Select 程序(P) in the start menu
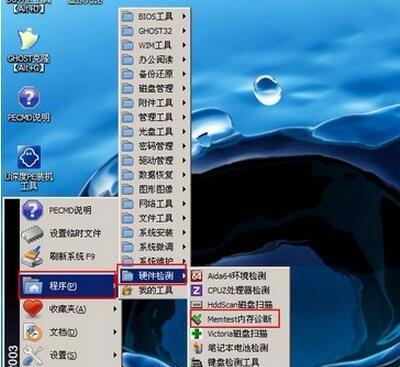 pos(68,286)
